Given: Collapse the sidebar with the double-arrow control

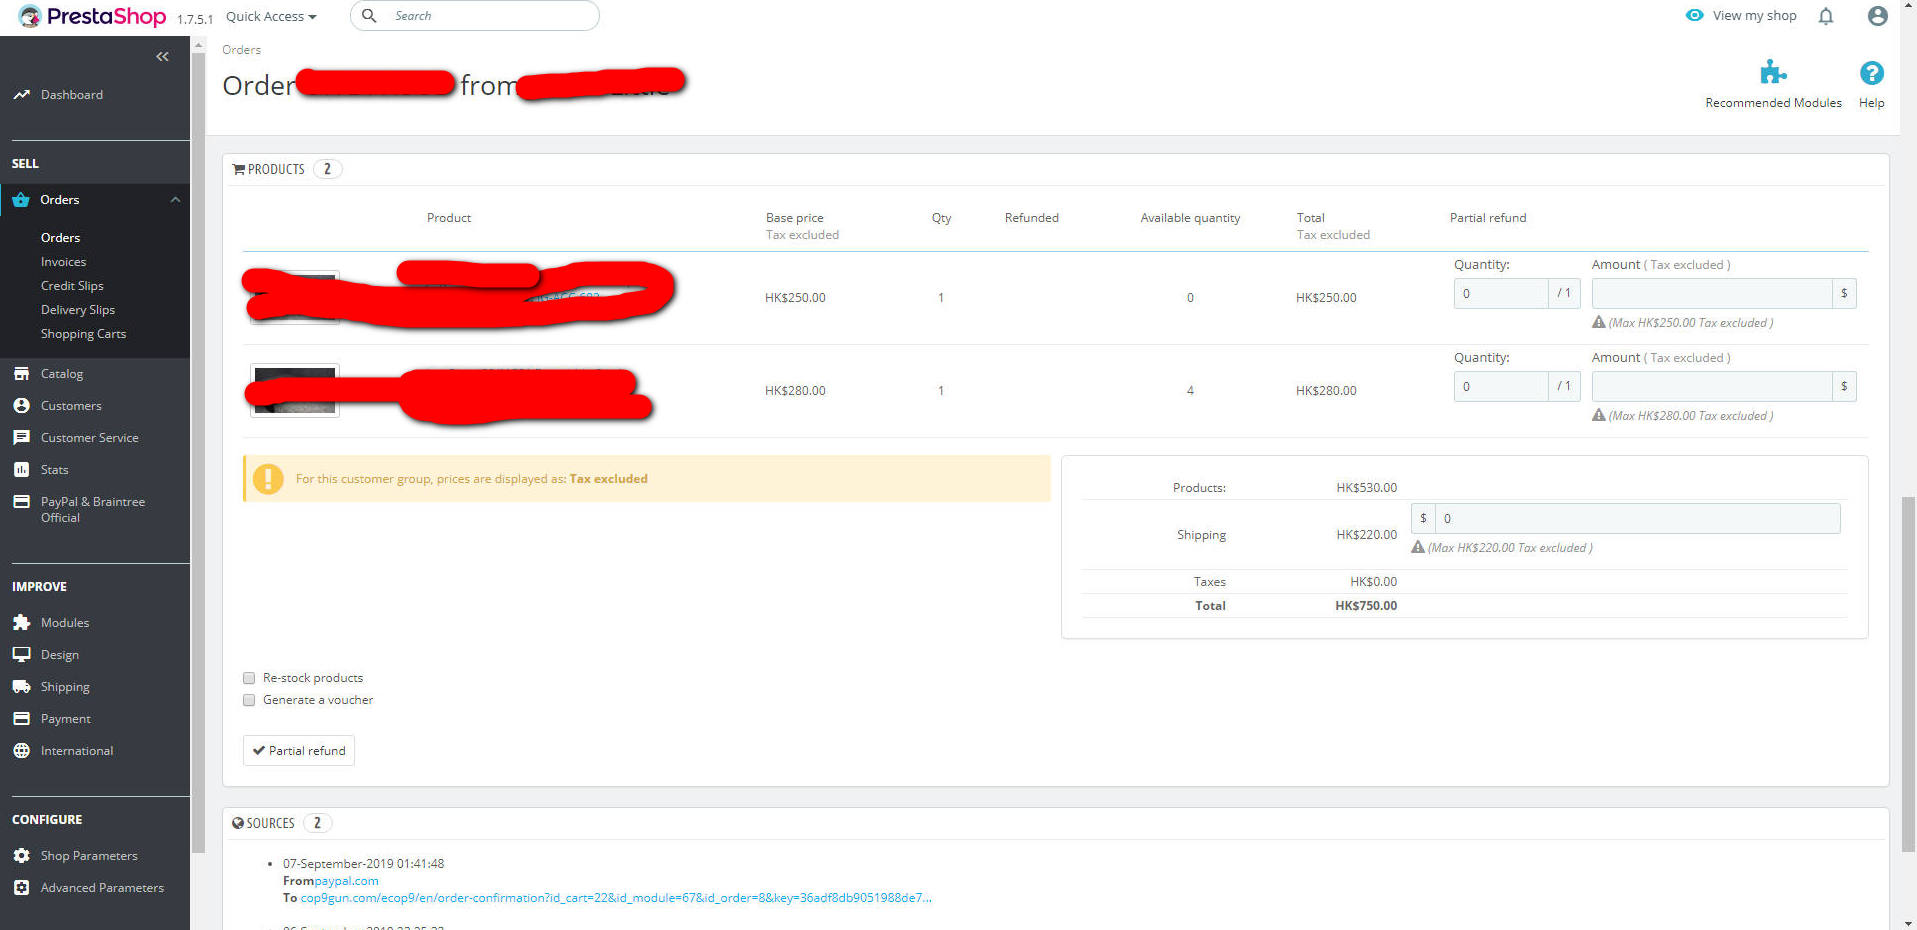Looking at the screenshot, I should [x=162, y=56].
